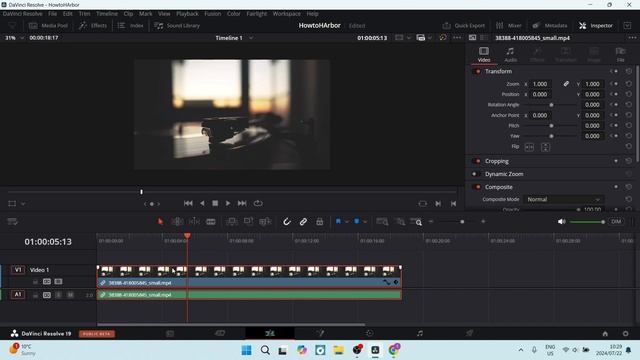Open flag color dropdown arrow
Screen dimensions: 640x360
tap(347, 222)
